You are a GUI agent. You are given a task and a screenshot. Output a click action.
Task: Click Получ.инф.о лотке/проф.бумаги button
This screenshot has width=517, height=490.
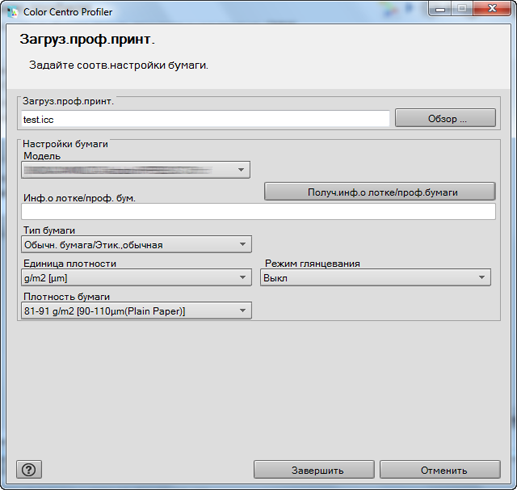point(380,192)
